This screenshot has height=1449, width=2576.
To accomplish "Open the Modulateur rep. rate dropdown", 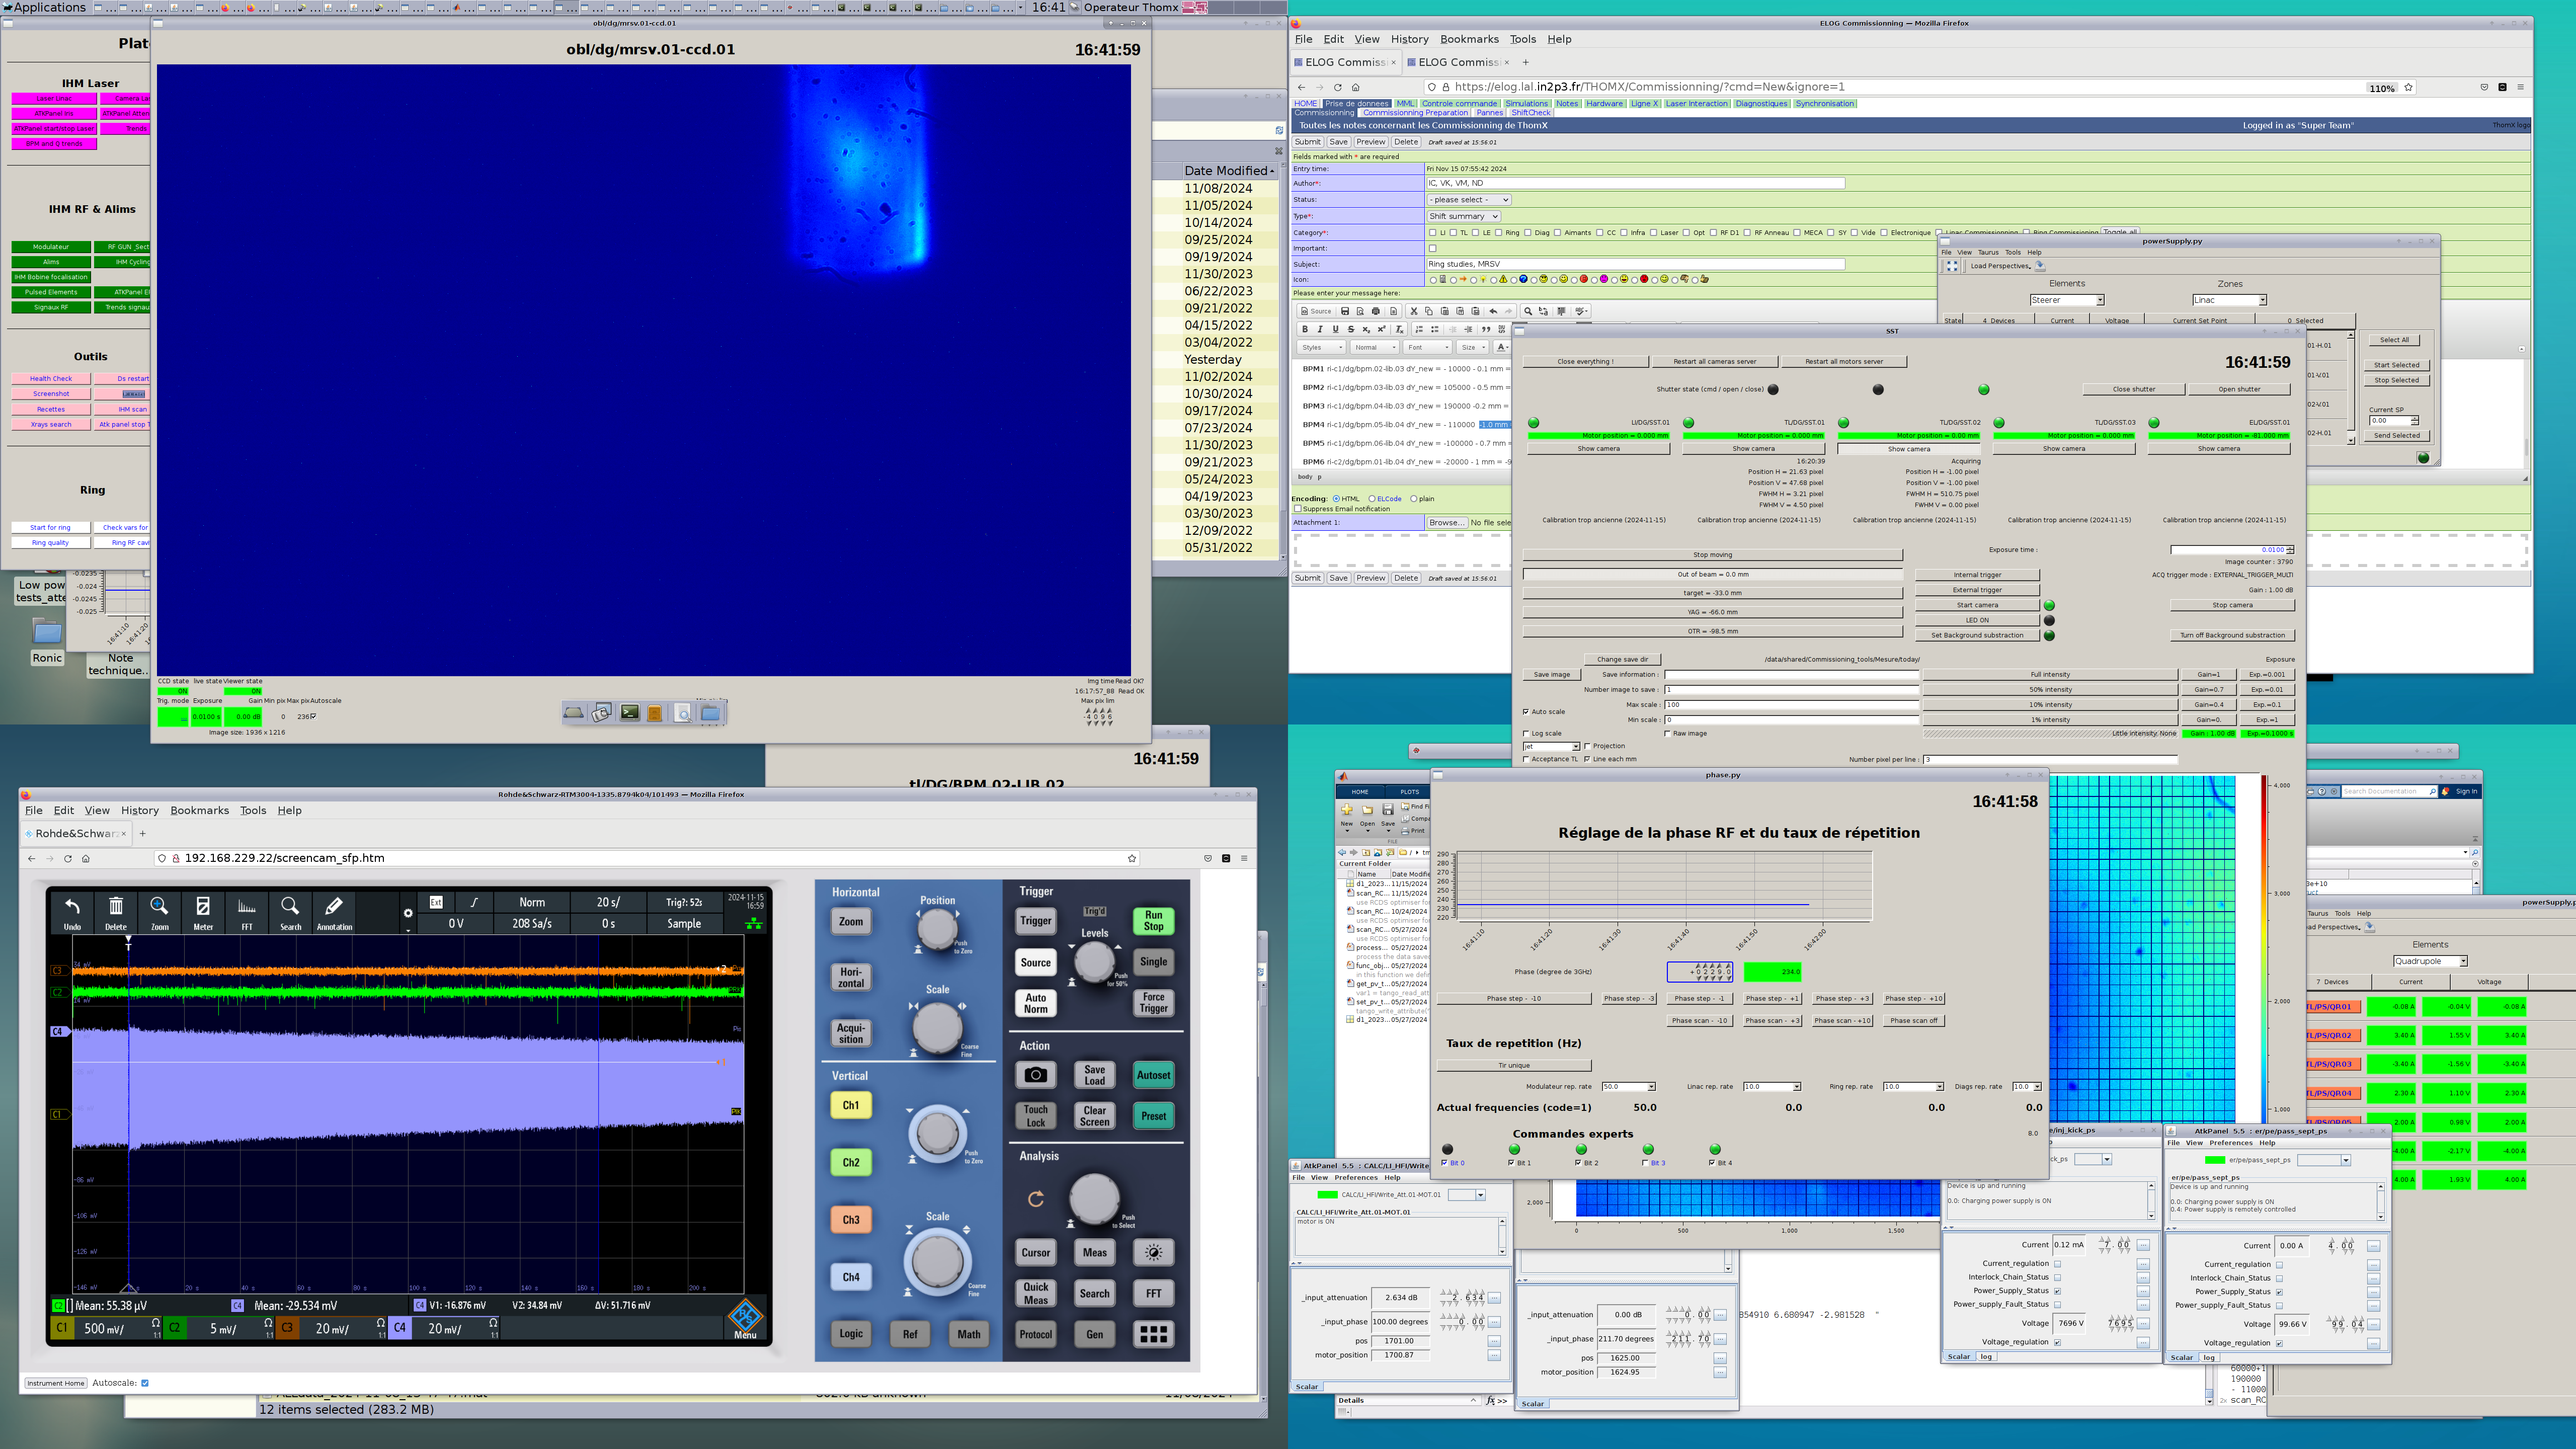I will 1628,1087.
